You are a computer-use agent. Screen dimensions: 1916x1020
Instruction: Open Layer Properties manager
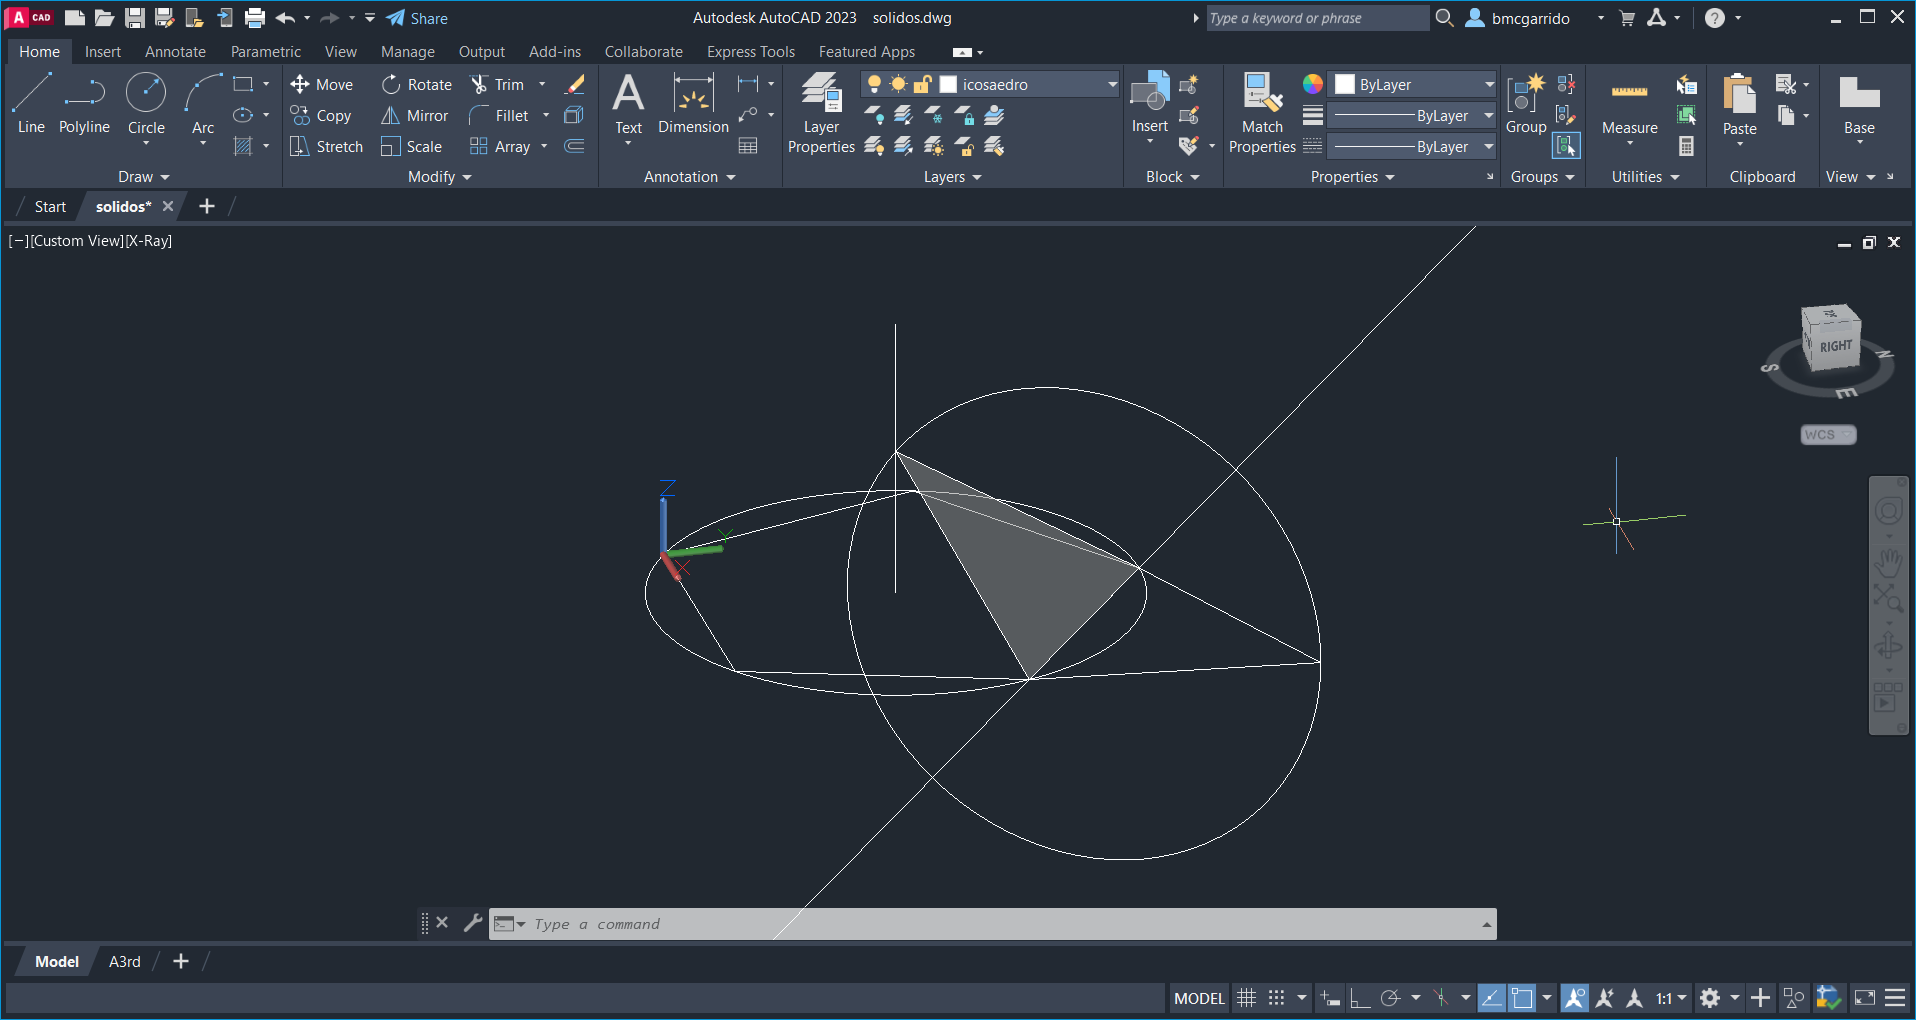coord(821,112)
